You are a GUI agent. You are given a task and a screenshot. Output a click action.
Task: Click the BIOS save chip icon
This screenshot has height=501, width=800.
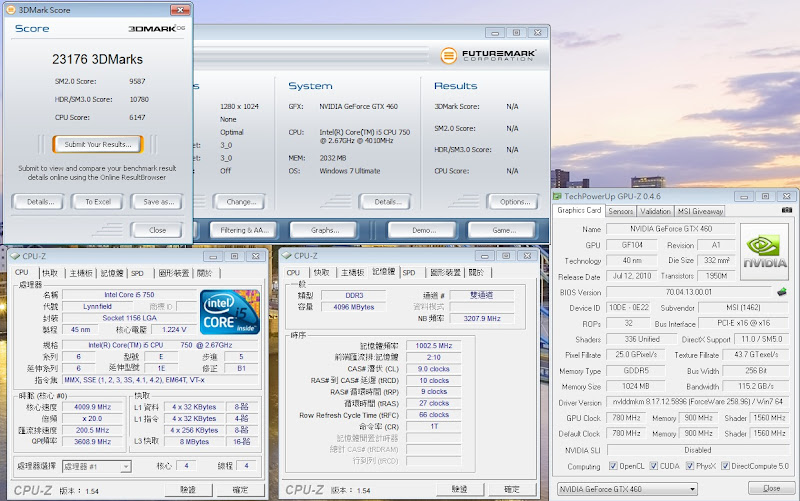tap(781, 291)
